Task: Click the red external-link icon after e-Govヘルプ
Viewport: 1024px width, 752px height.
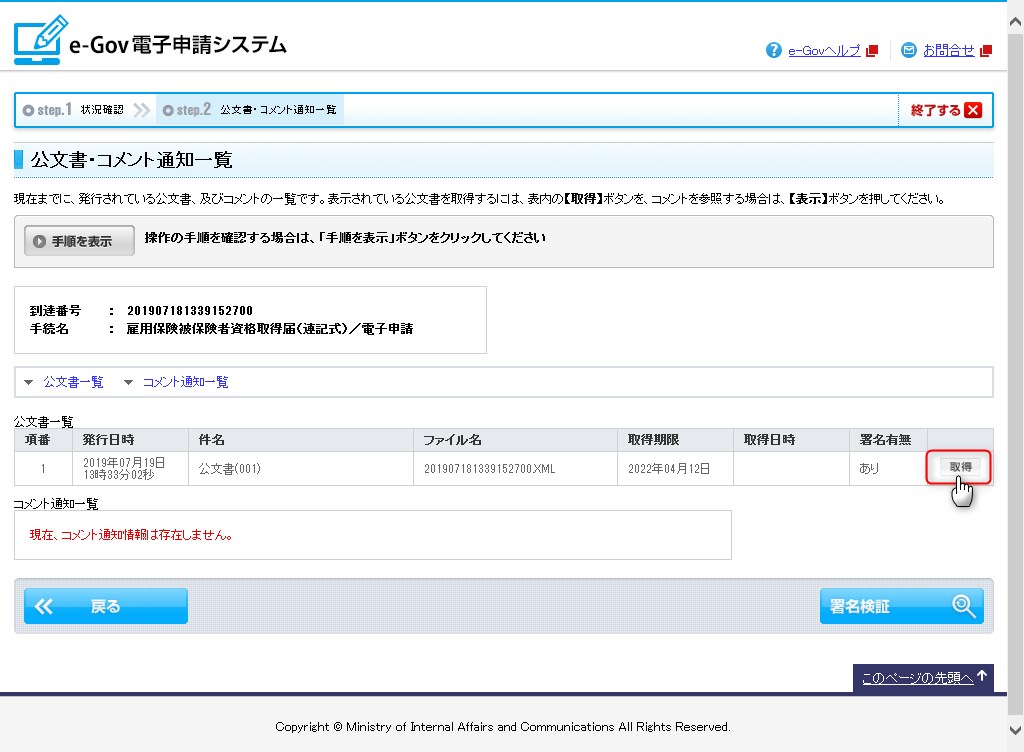Action: (872, 51)
